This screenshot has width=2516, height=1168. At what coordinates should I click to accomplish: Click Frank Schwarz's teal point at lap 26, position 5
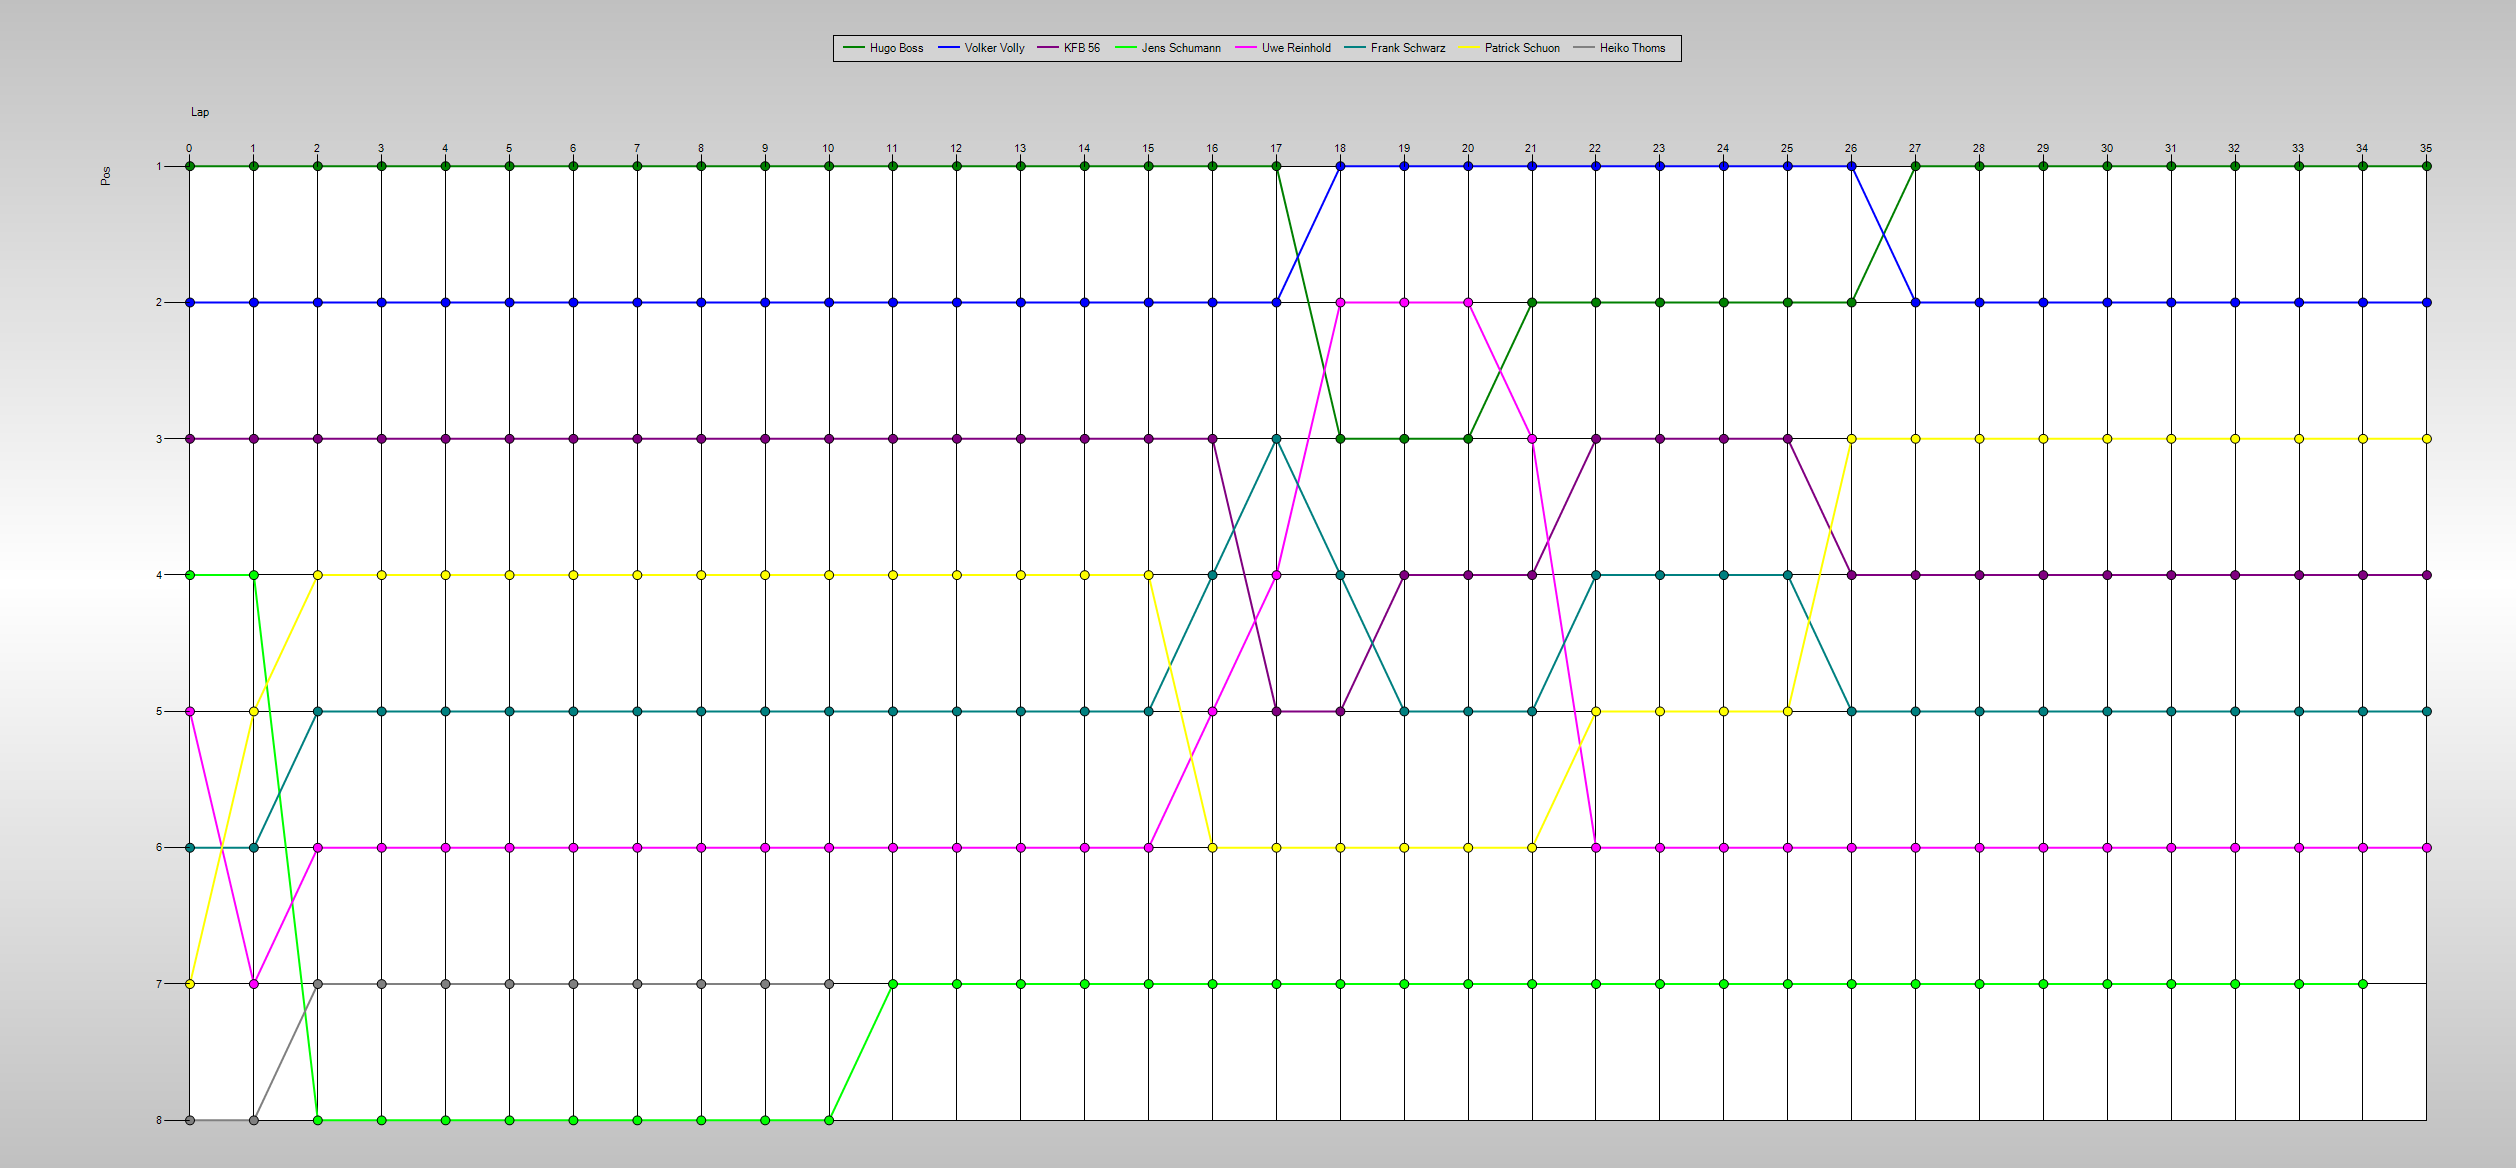coord(1852,711)
